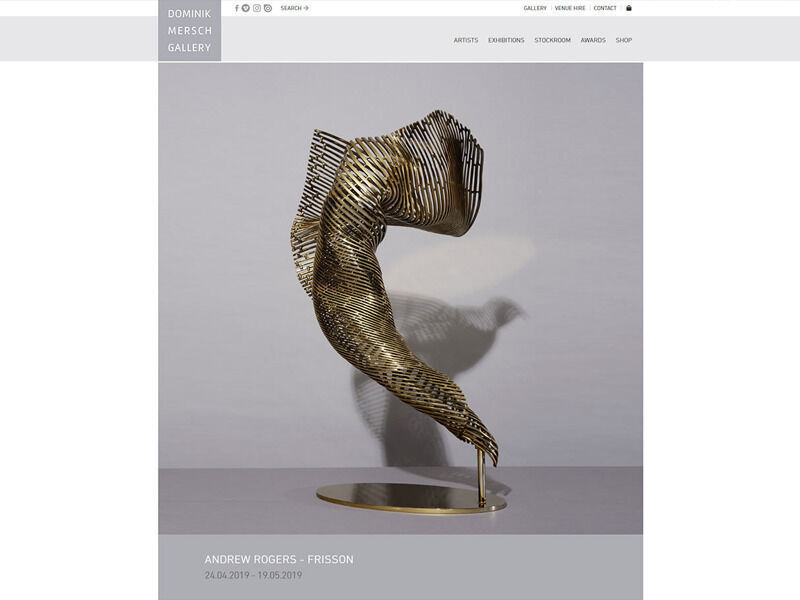Select the round camera social icon
This screenshot has height=600, width=800.
[268, 8]
